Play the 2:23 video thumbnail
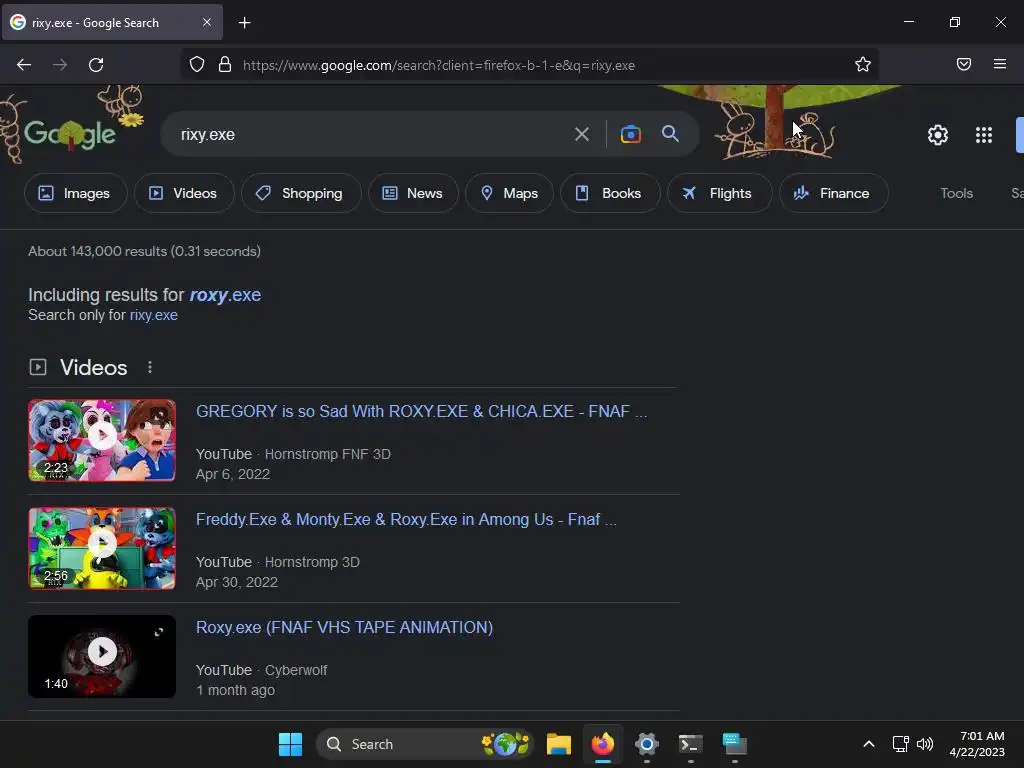 (x=102, y=440)
